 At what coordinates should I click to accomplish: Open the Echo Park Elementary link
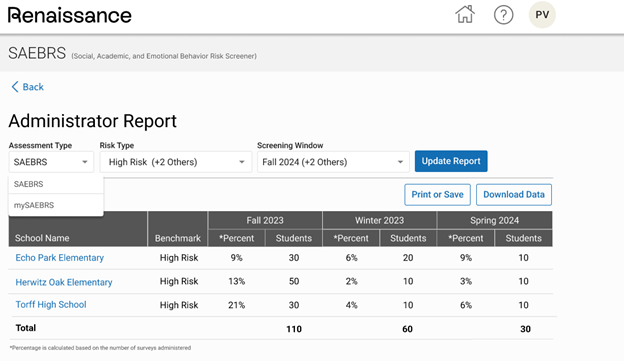click(x=60, y=258)
